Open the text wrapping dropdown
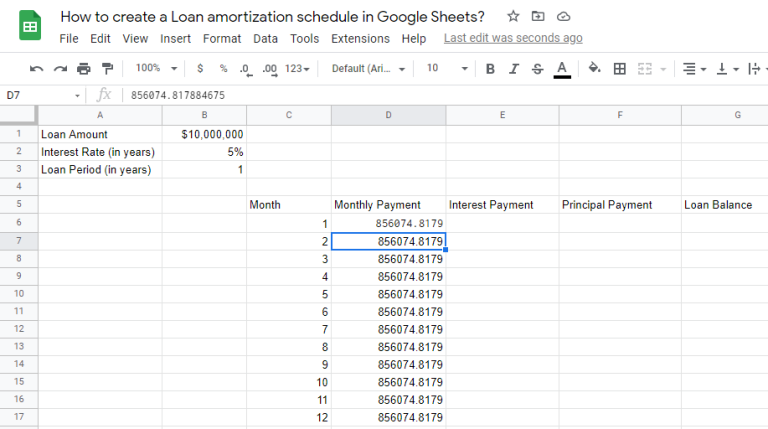Viewport: 768px width, 429px height. click(757, 69)
